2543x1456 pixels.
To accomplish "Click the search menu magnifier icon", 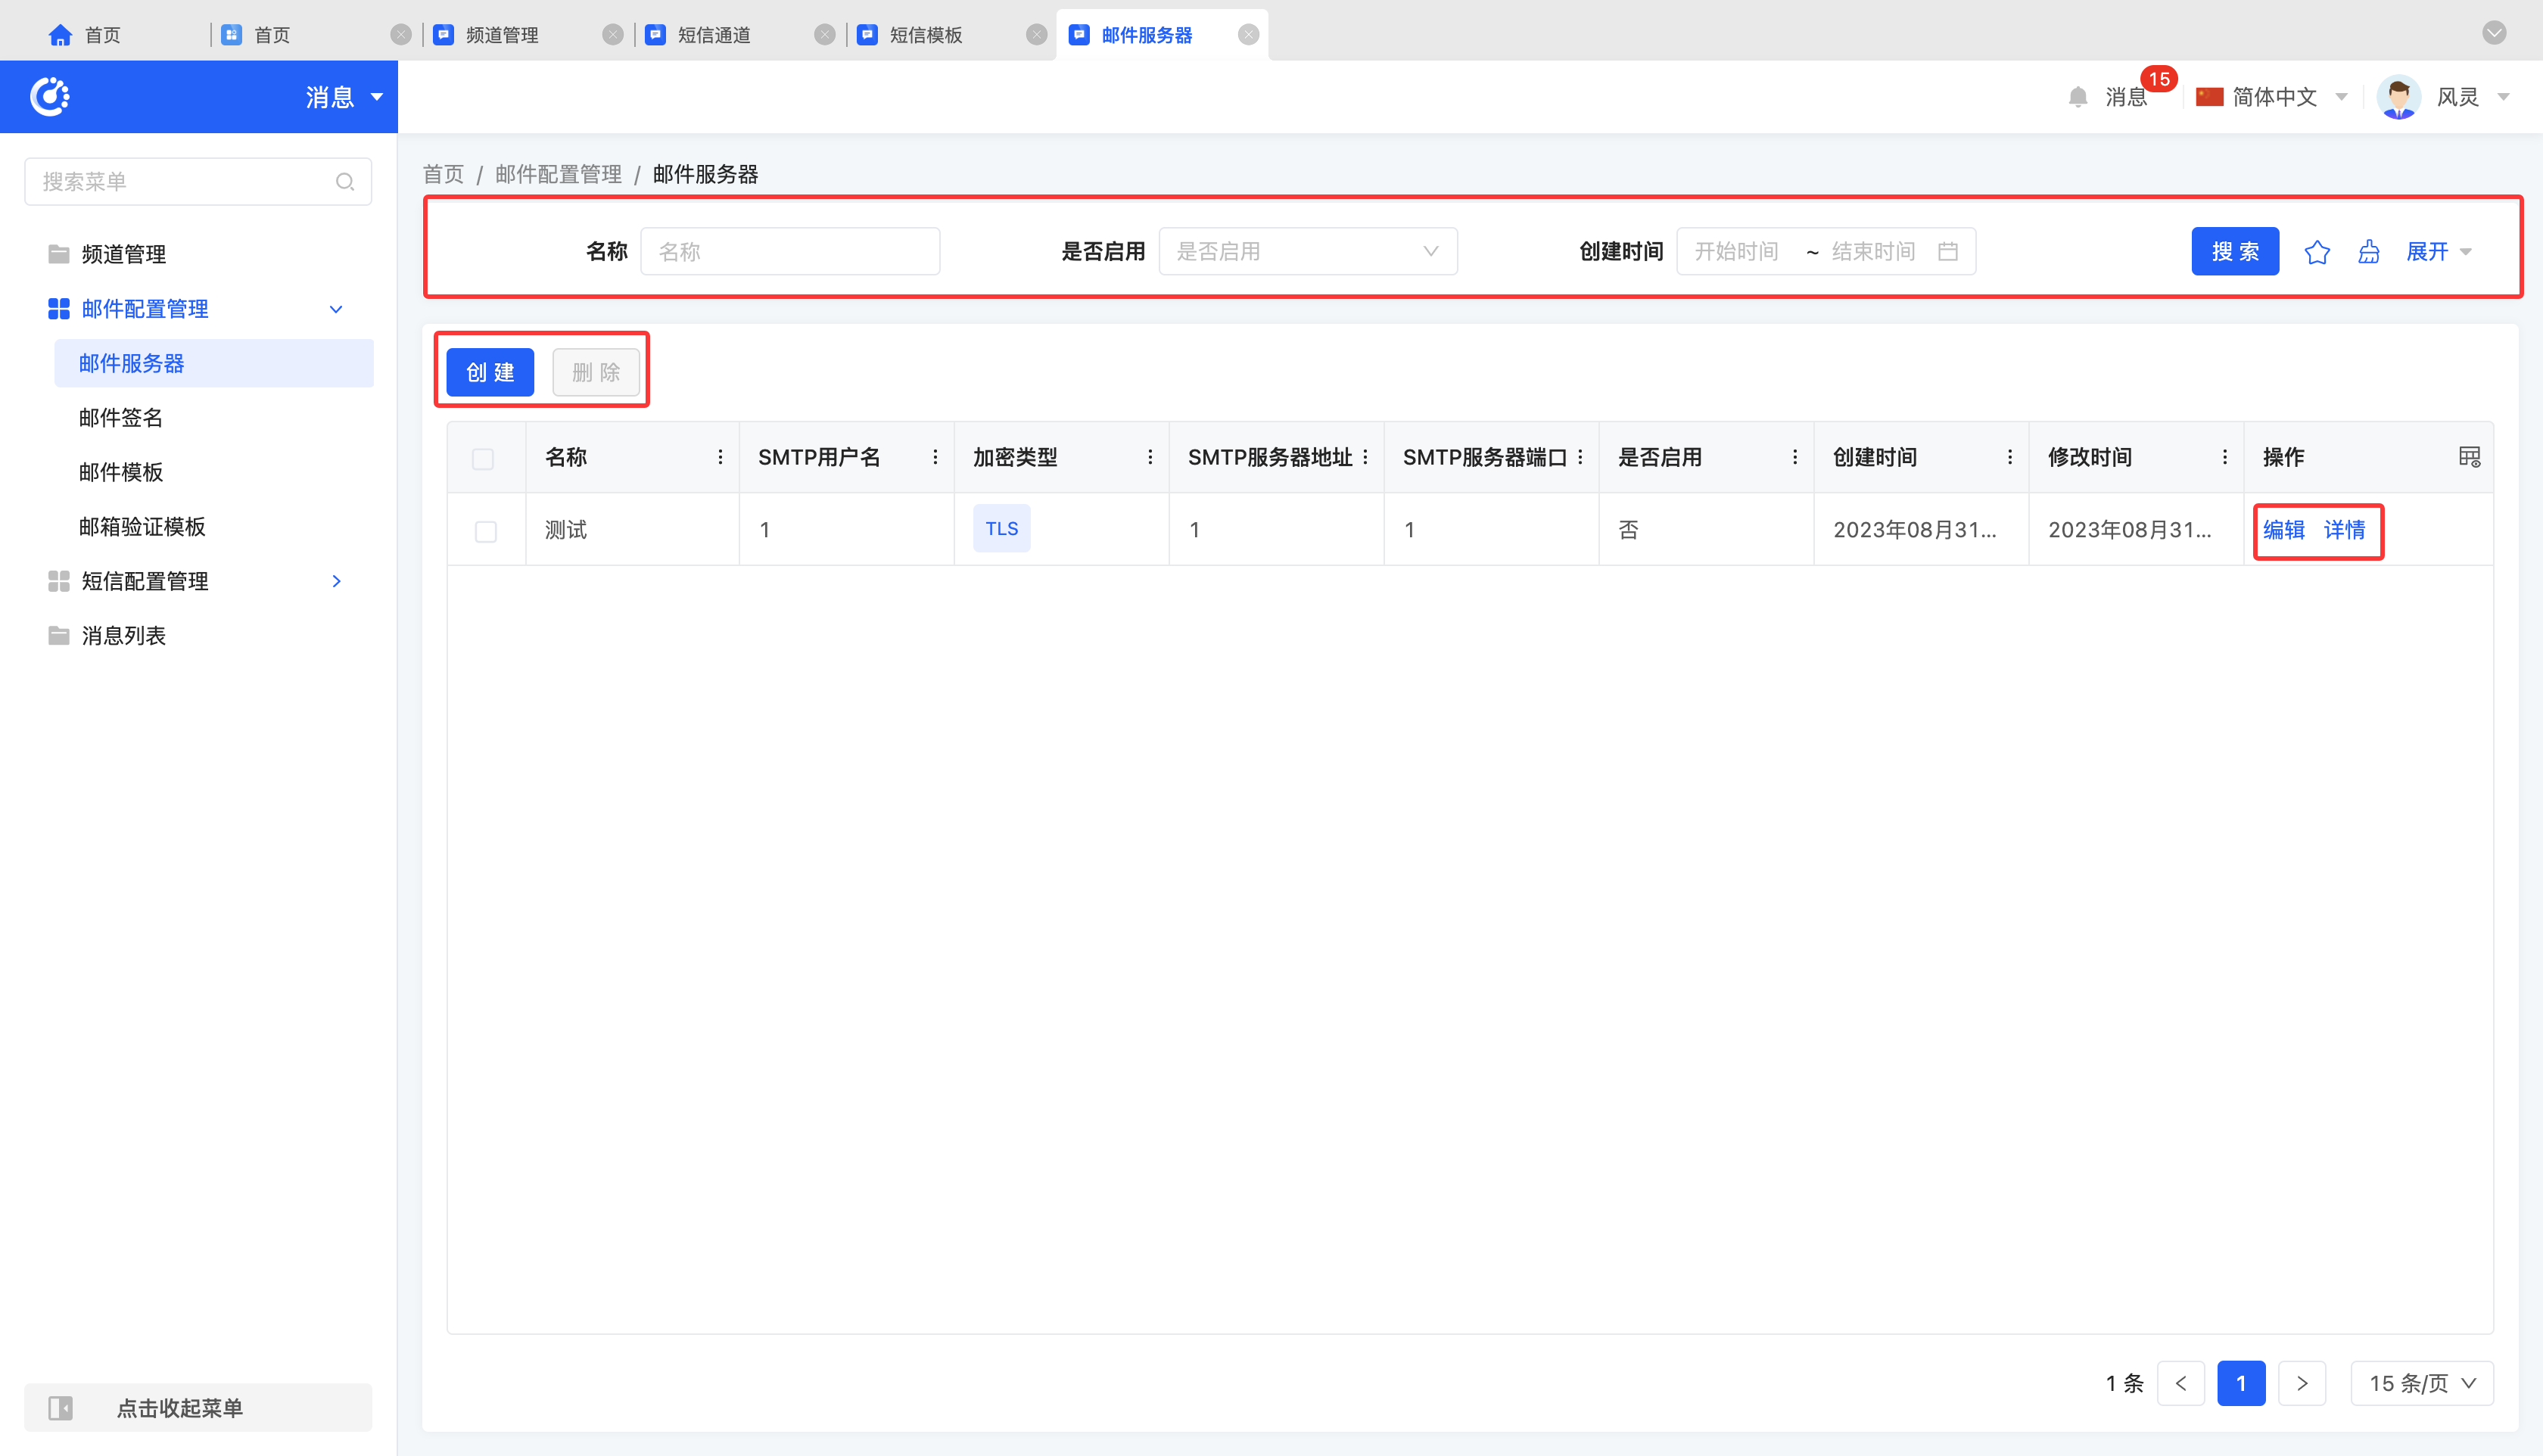I will coord(345,182).
